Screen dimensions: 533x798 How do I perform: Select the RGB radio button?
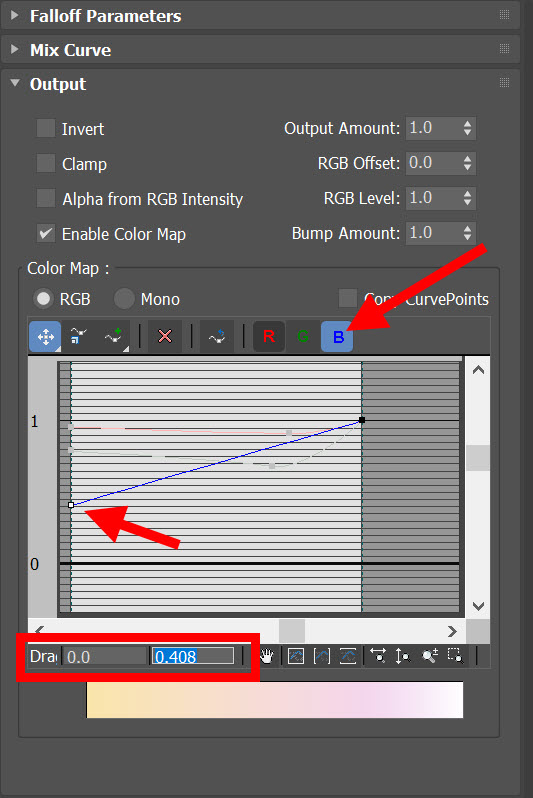(x=43, y=299)
